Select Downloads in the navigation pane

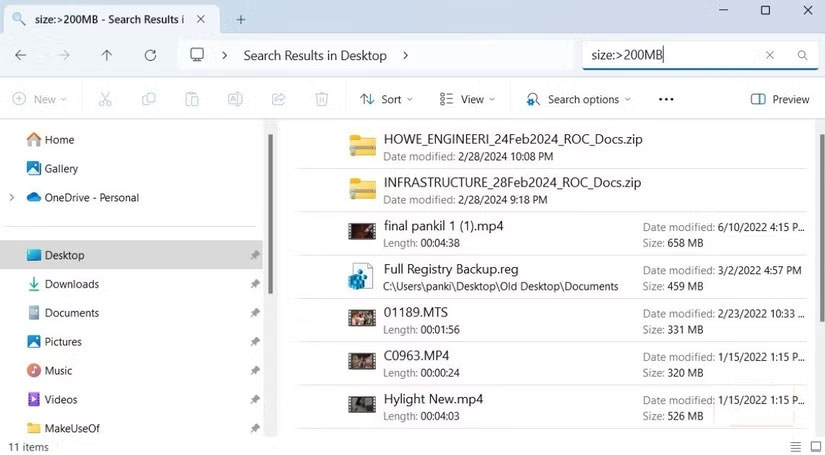pyautogui.click(x=71, y=284)
